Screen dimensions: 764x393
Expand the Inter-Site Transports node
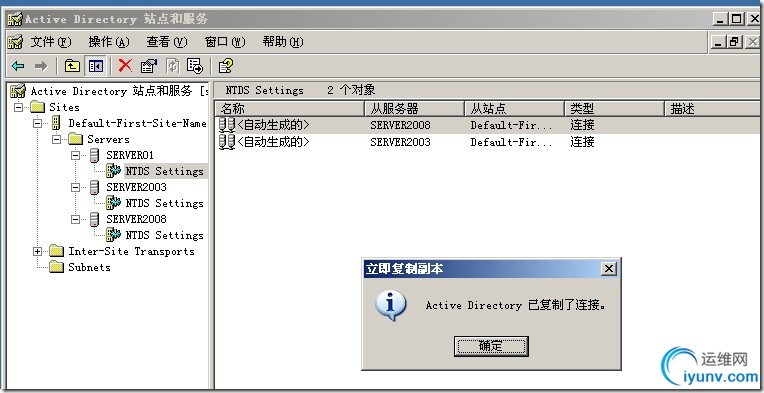coord(38,251)
